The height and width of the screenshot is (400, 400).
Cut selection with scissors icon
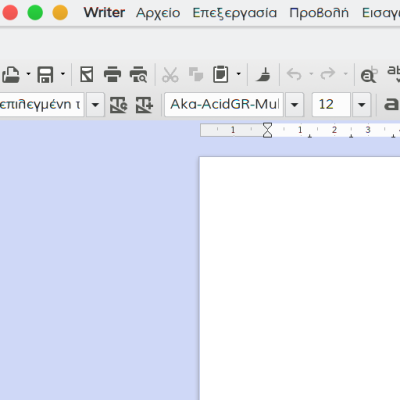(x=170, y=74)
